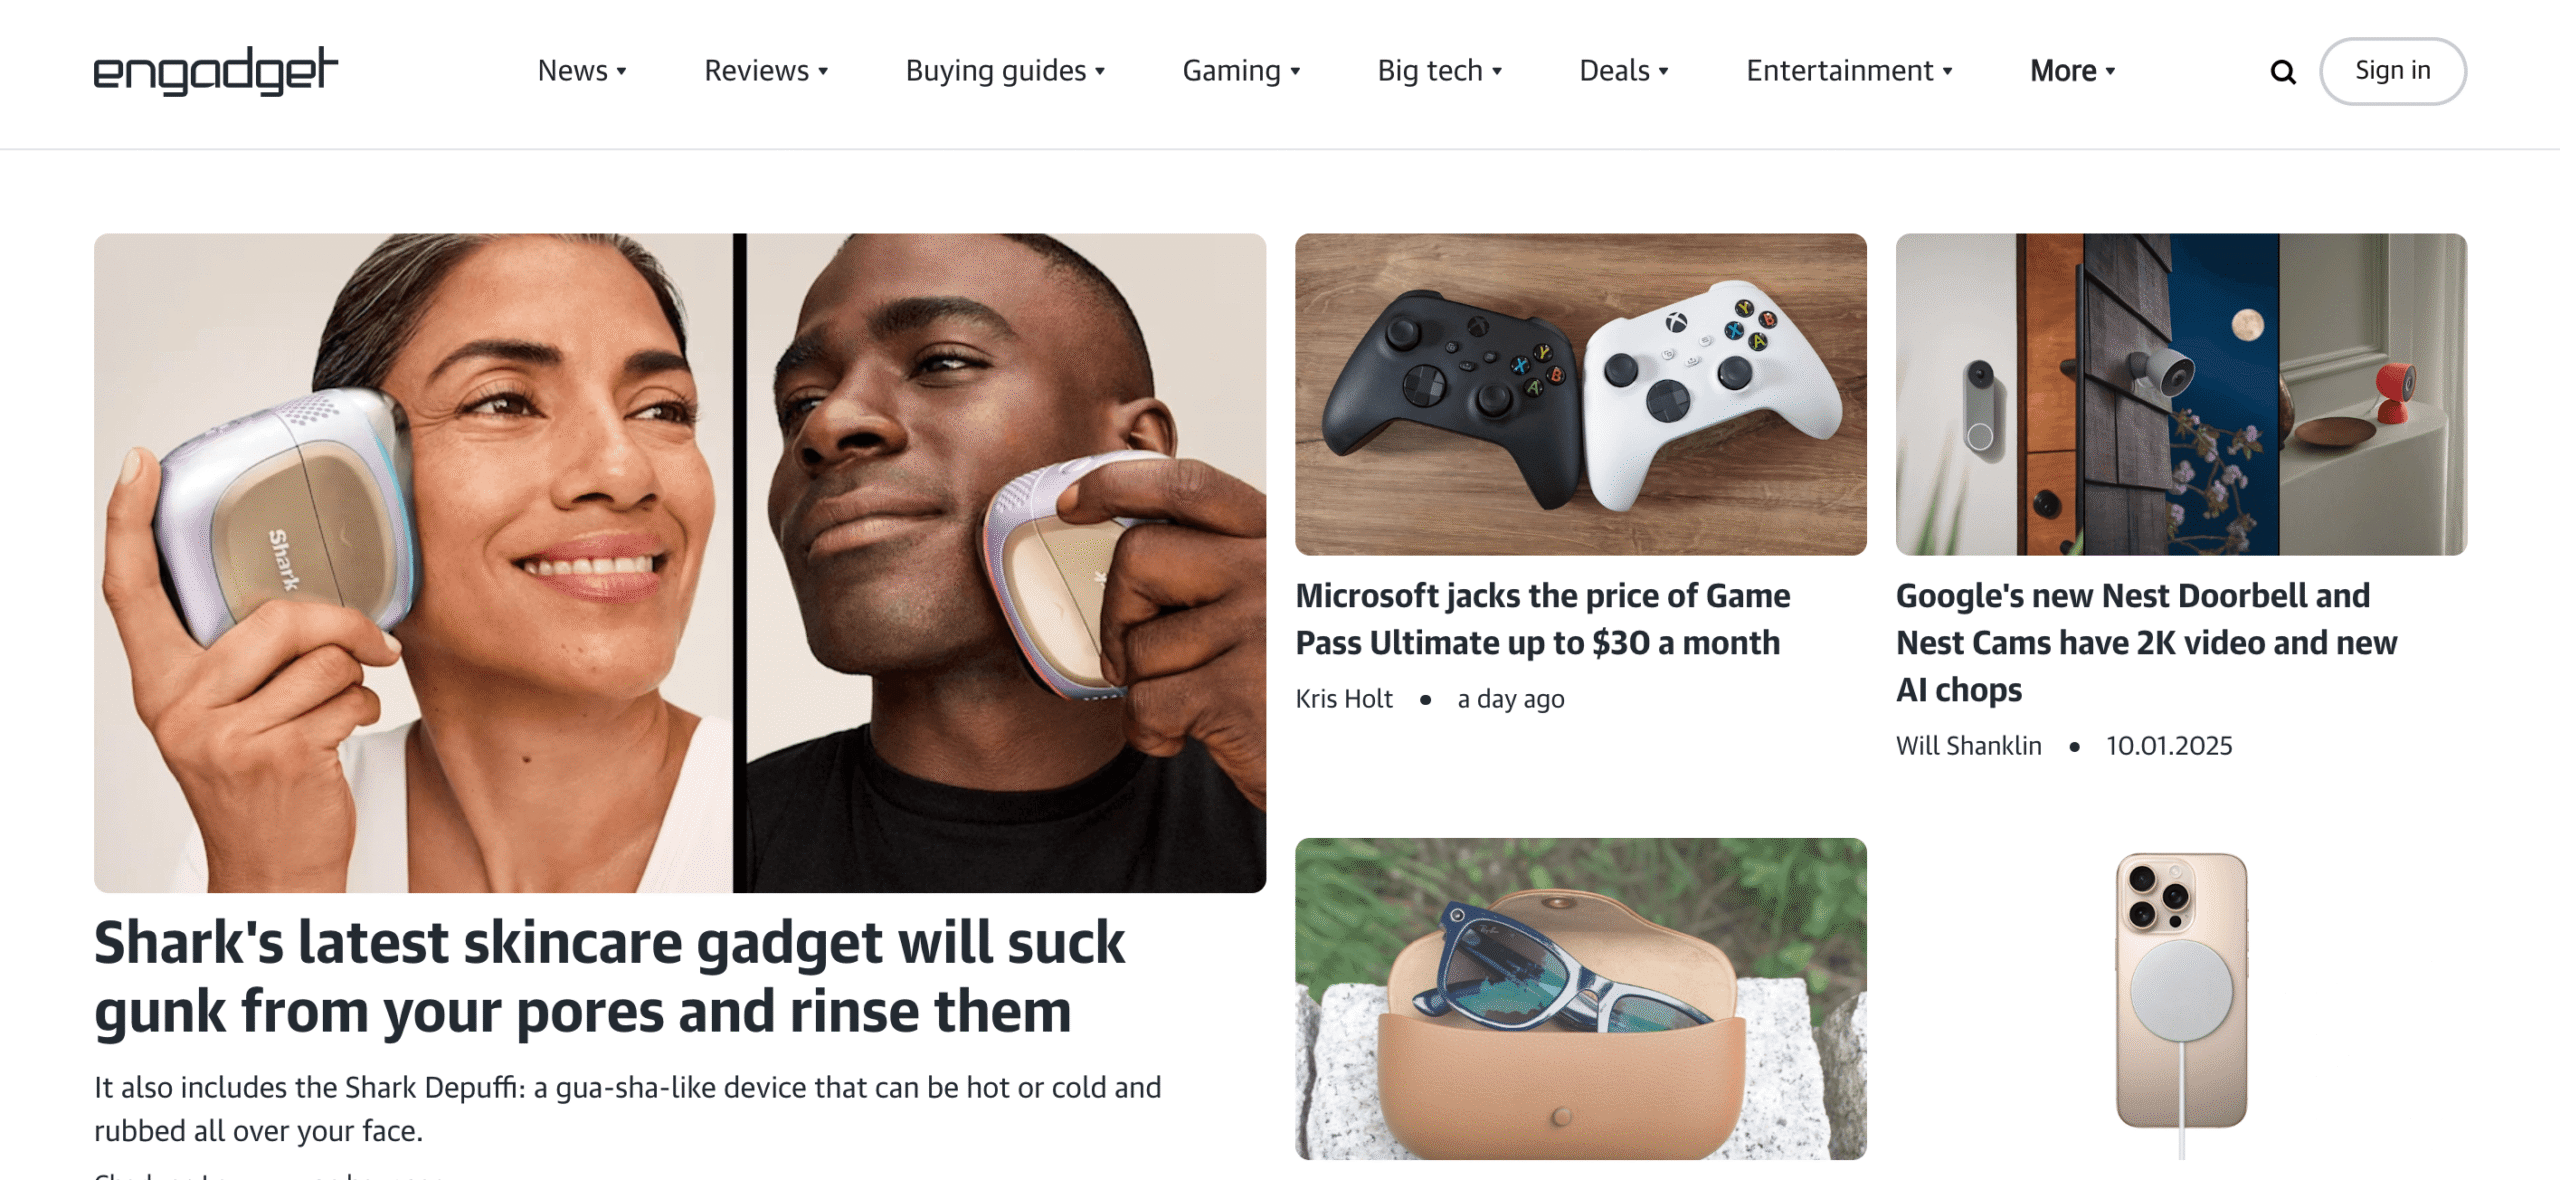The image size is (2560, 1180).
Task: Expand the More menu arrow
Action: (x=2110, y=71)
